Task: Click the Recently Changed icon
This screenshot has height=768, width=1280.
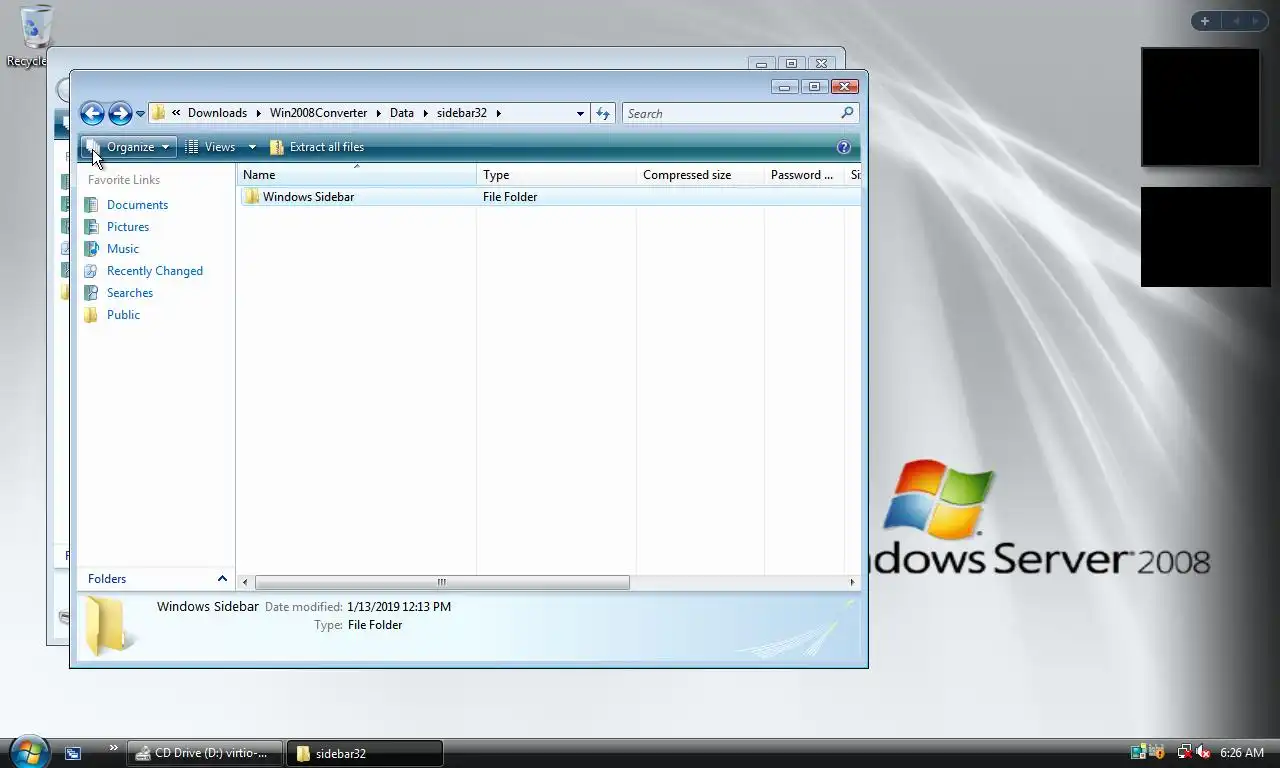Action: point(91,271)
